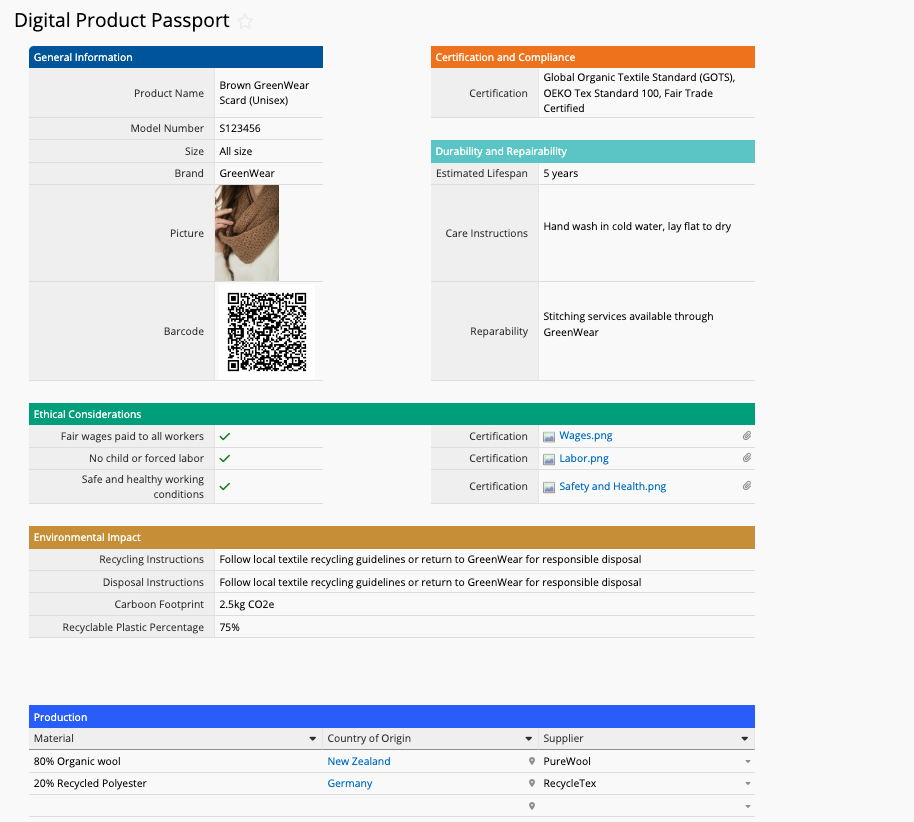Toggle the no child or forced labor checkmark

[225, 459]
